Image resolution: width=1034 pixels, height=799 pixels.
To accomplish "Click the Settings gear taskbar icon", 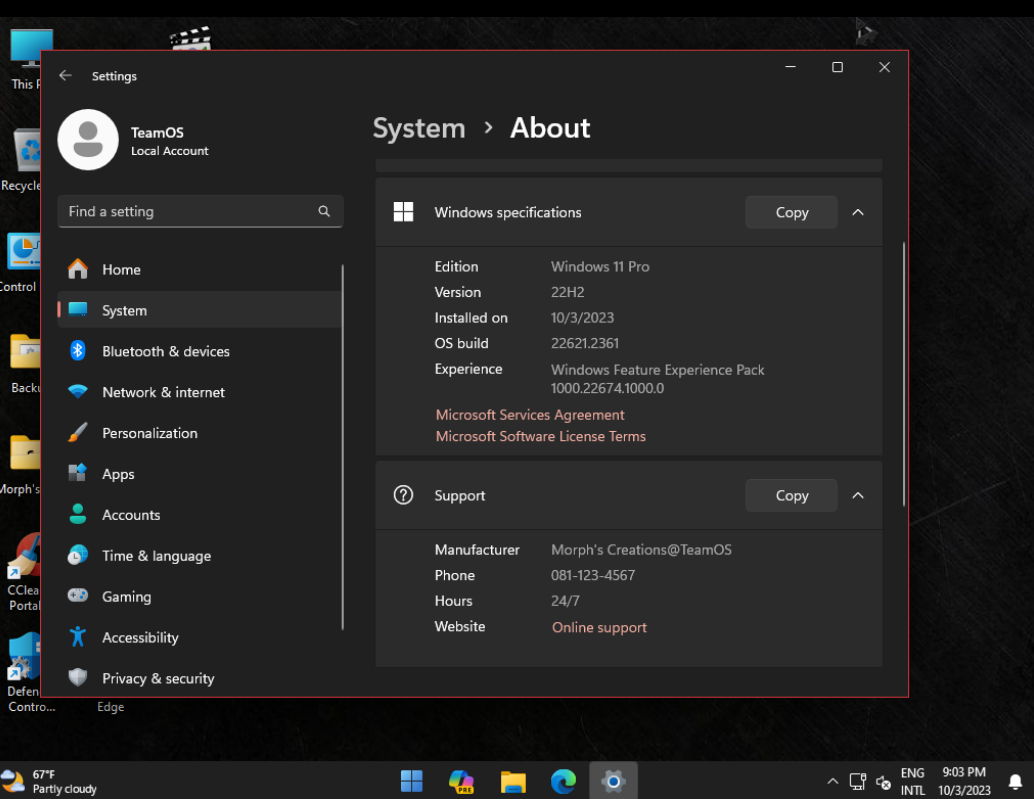I will click(613, 781).
